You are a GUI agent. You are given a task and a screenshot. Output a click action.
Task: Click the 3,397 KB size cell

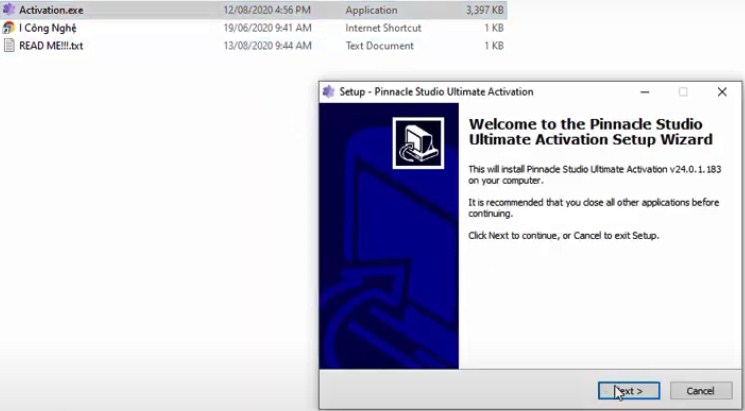[x=485, y=10]
